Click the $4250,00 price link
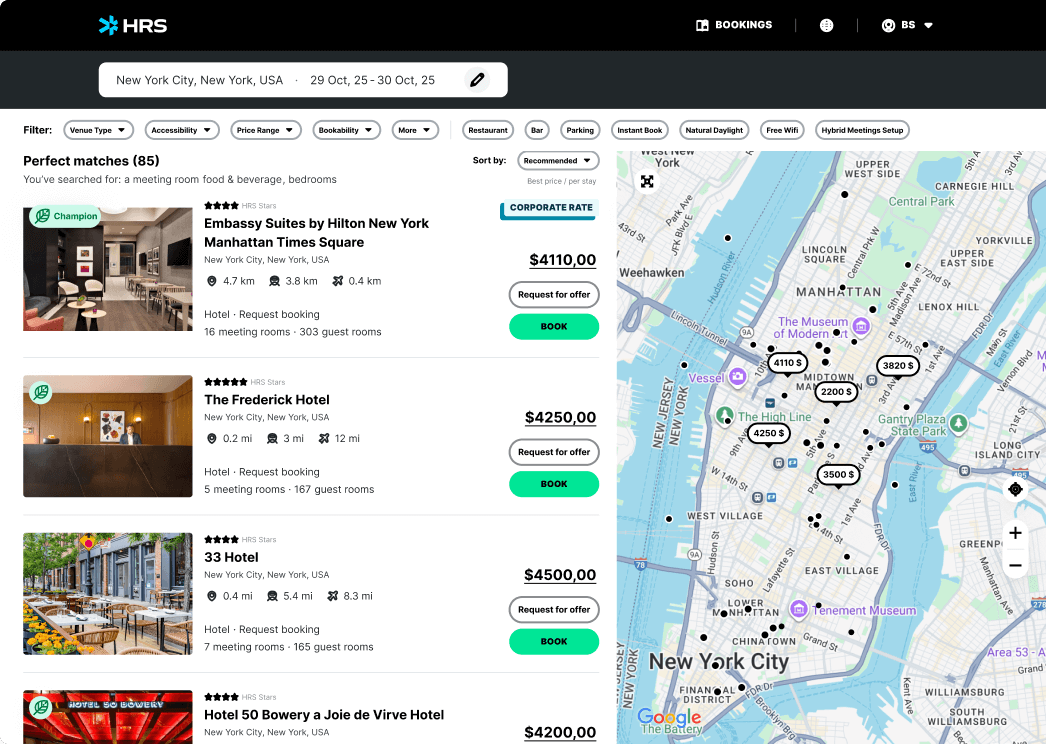 click(x=560, y=418)
